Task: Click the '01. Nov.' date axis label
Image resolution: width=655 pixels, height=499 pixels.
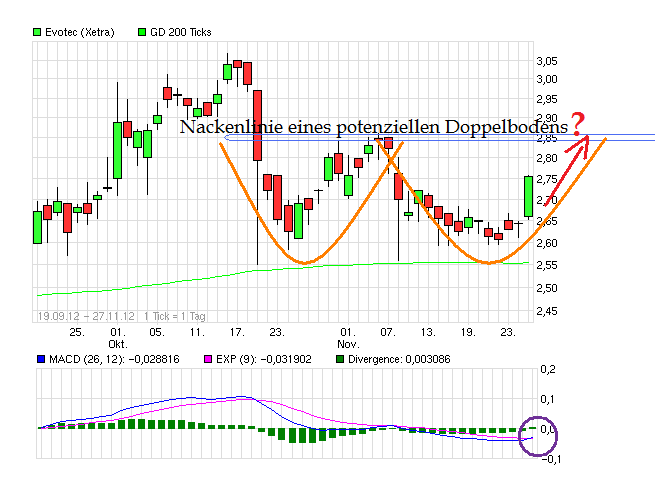Action: 348,338
